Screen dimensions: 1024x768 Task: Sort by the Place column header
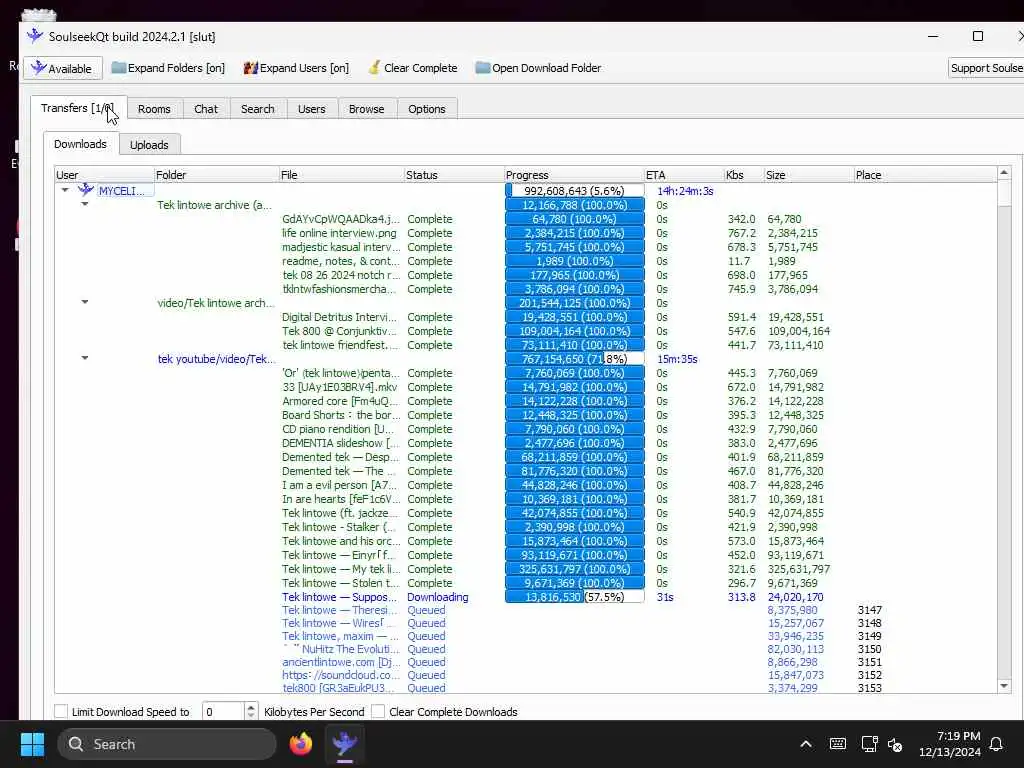click(x=925, y=175)
